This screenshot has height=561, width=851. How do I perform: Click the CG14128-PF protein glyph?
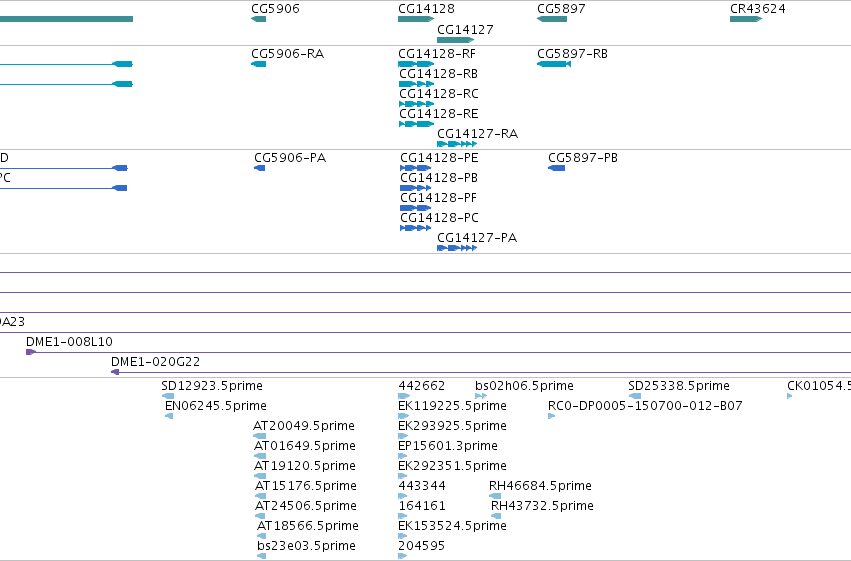click(415, 208)
